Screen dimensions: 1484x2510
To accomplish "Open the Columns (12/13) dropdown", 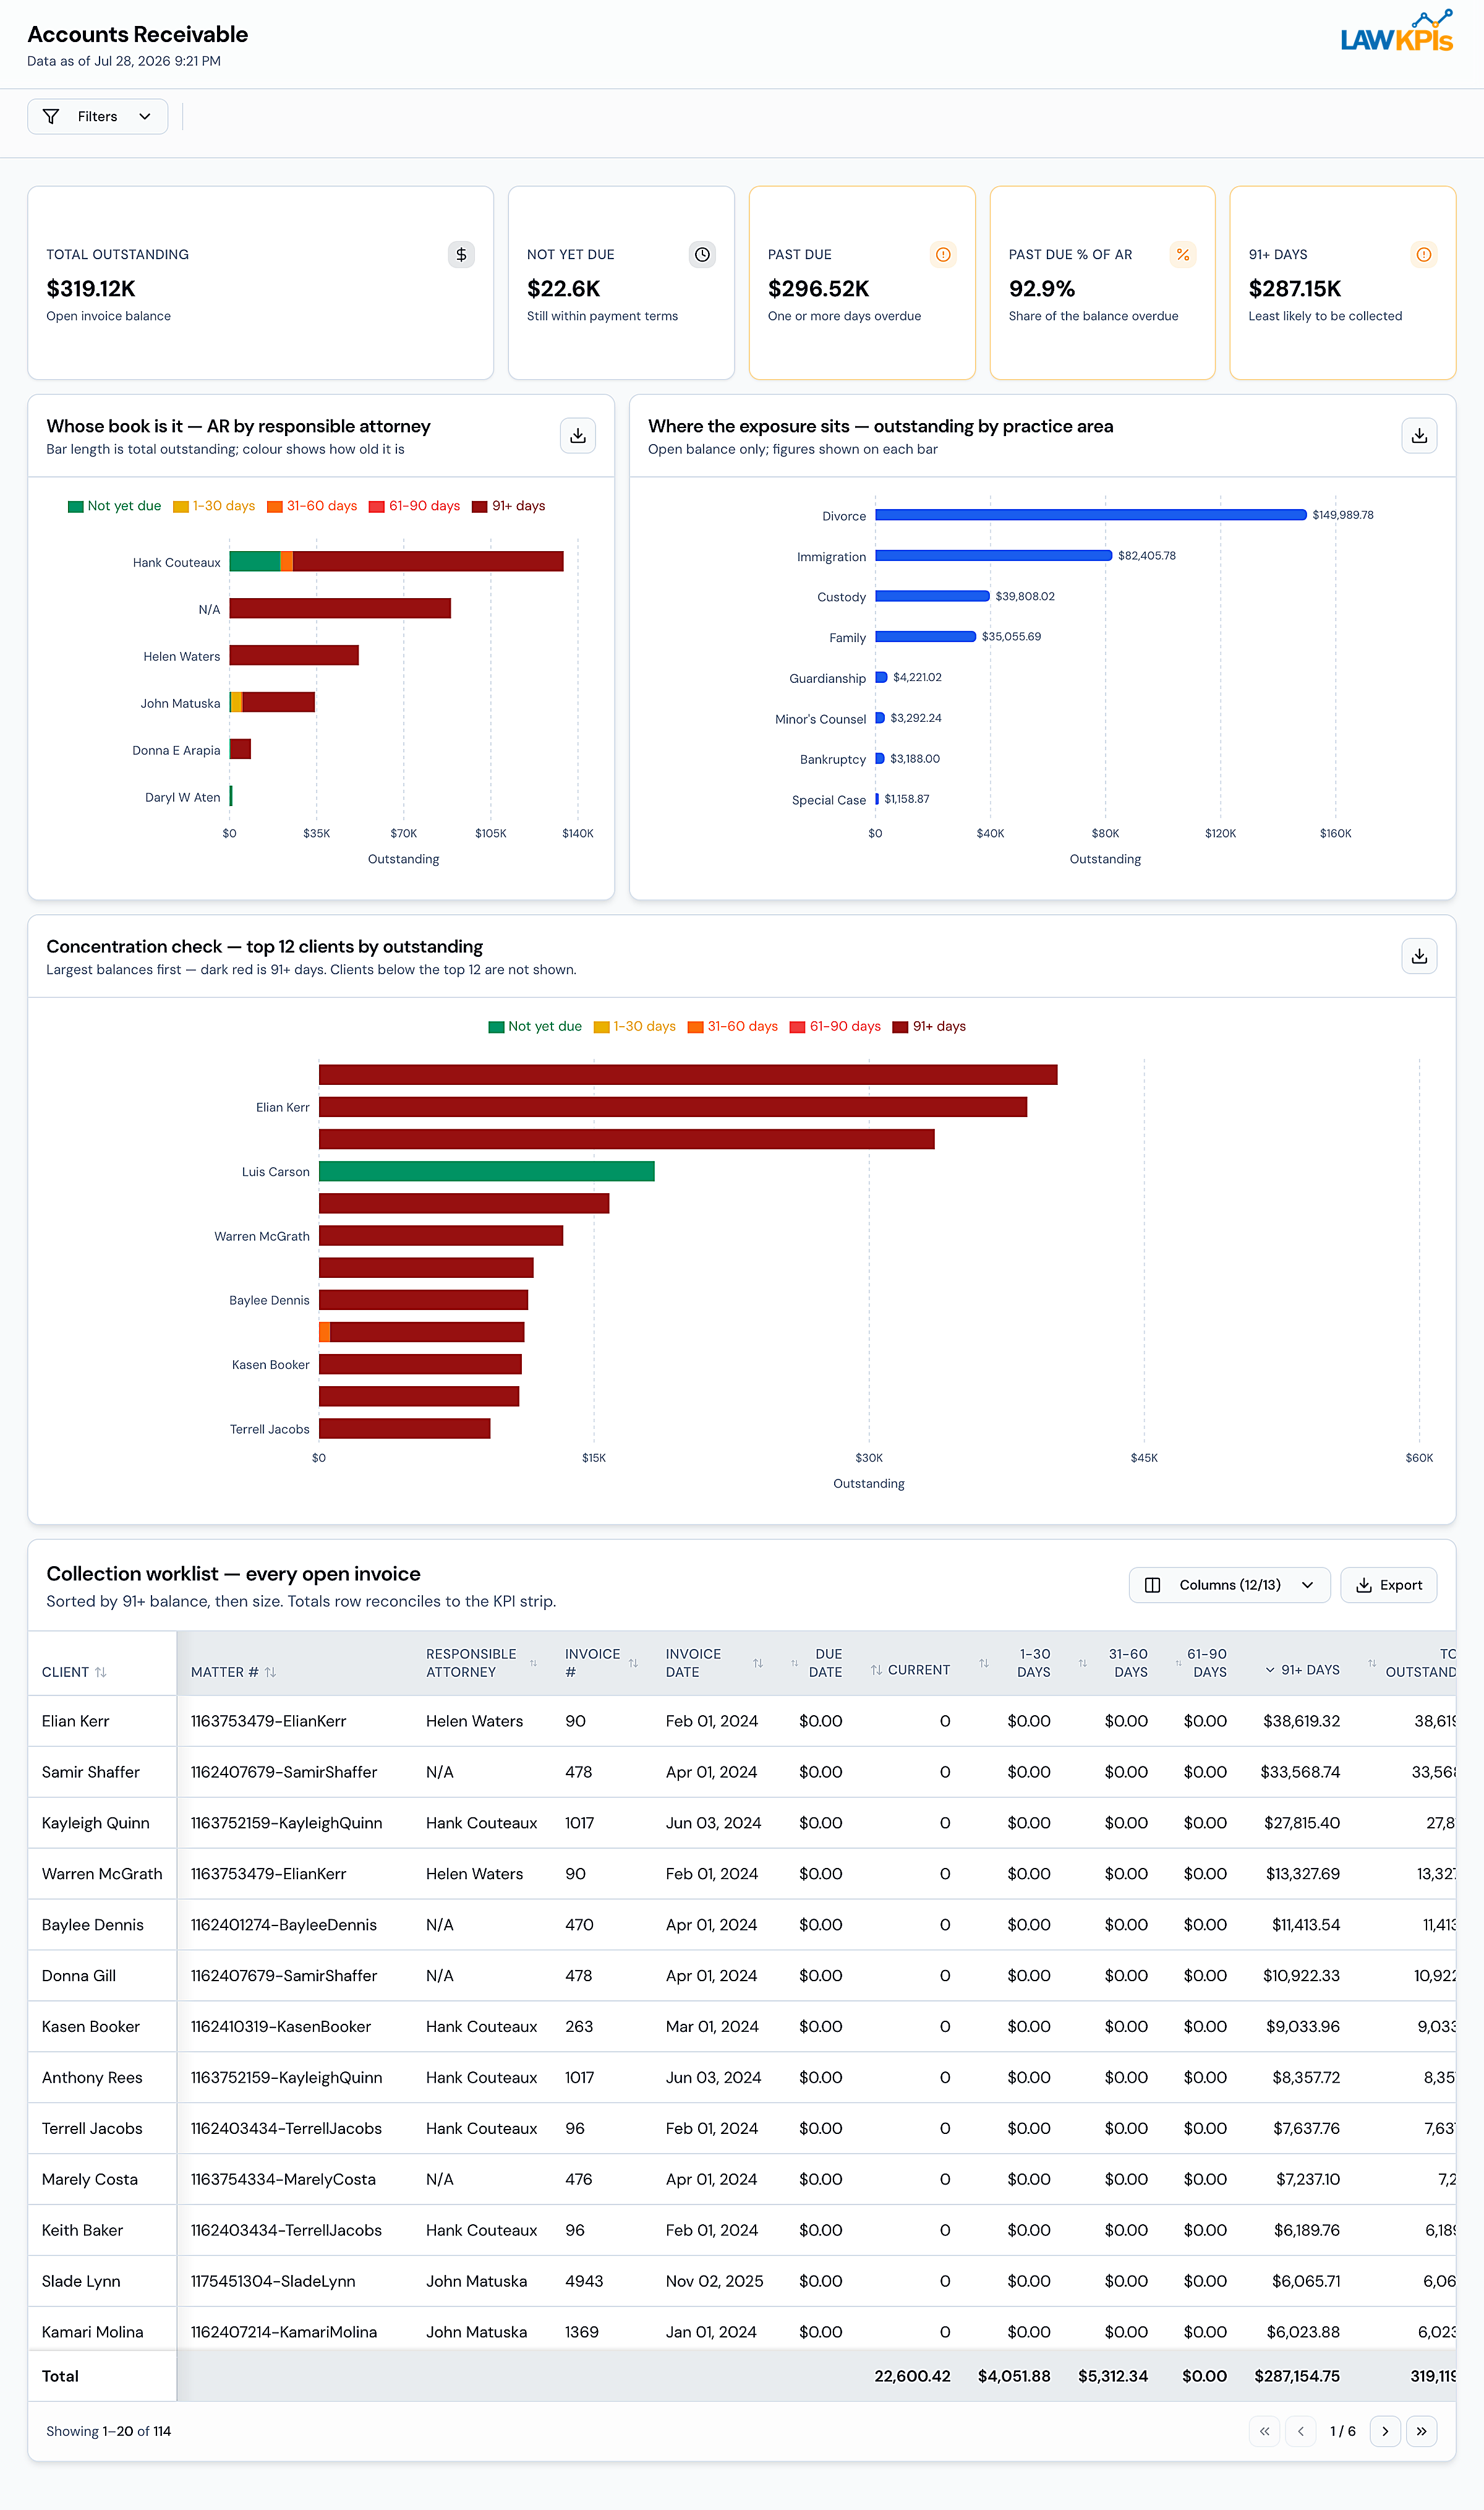I will pos(1229,1585).
